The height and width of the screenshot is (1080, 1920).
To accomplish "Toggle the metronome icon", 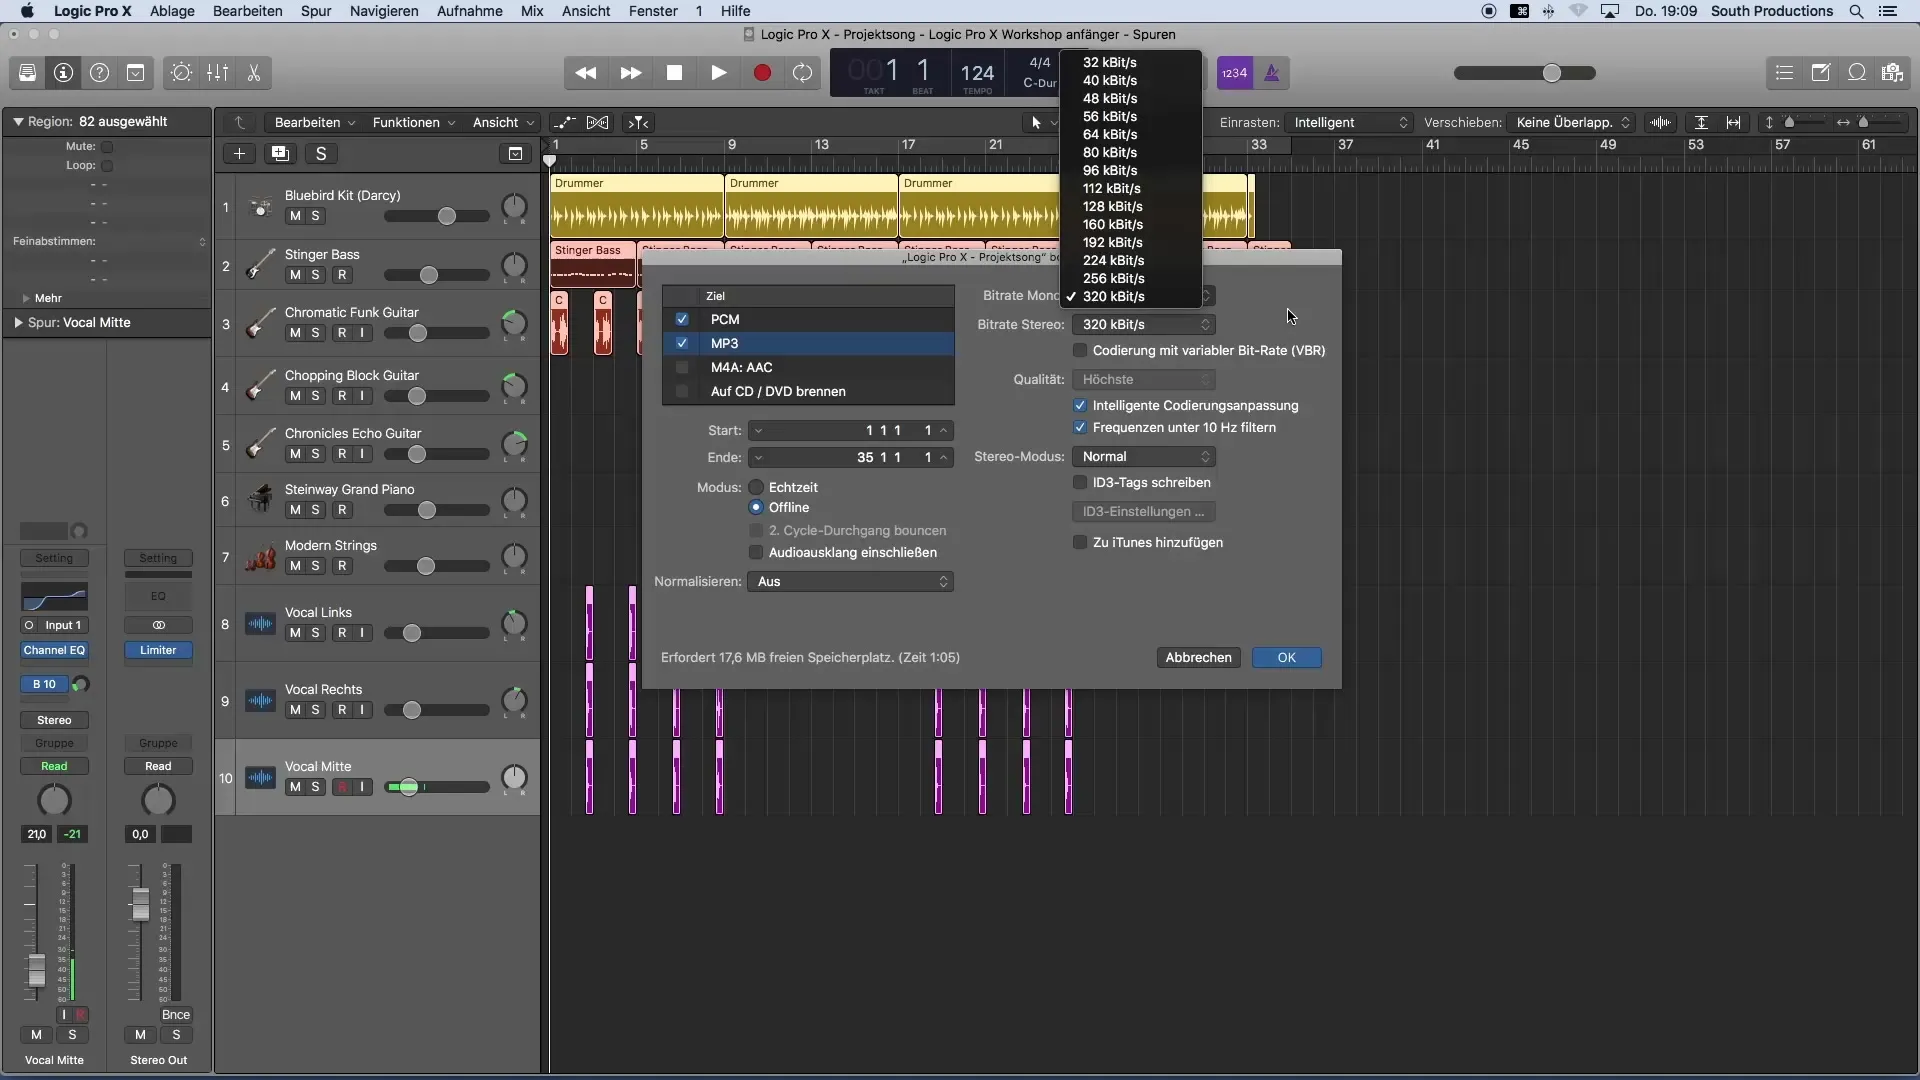I will point(1272,73).
